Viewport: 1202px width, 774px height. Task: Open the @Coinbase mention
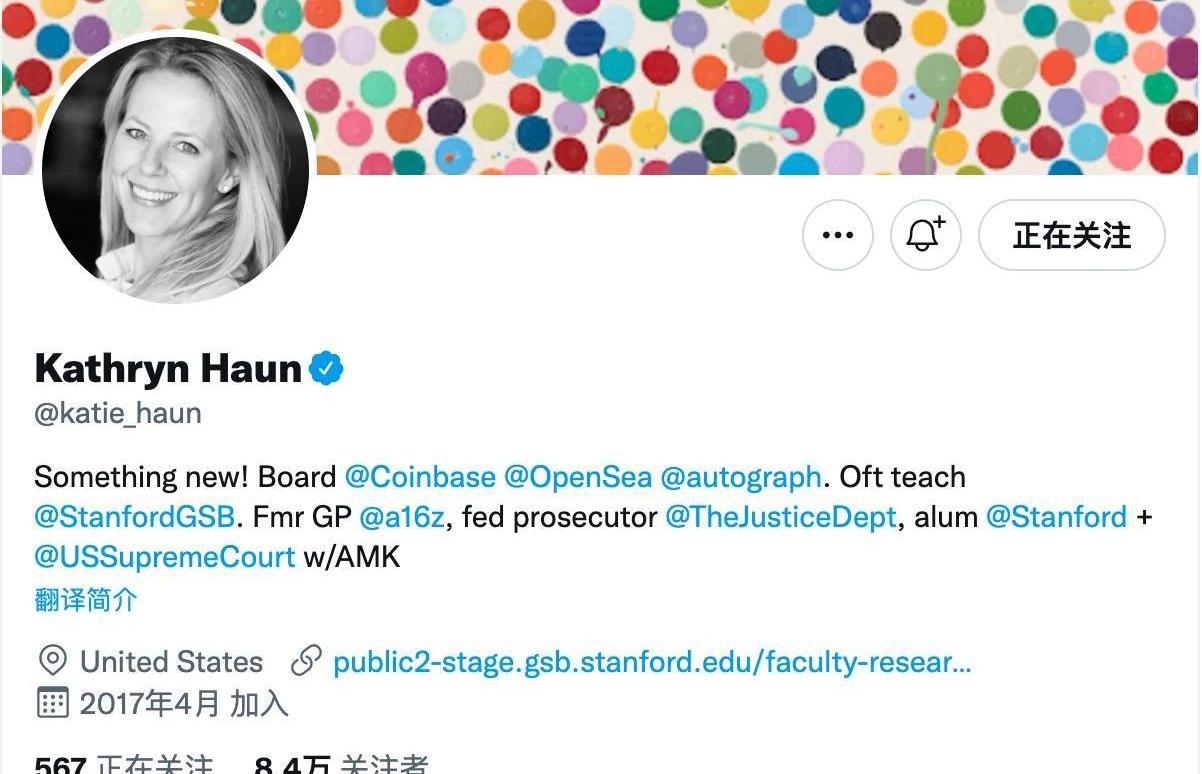coord(420,477)
